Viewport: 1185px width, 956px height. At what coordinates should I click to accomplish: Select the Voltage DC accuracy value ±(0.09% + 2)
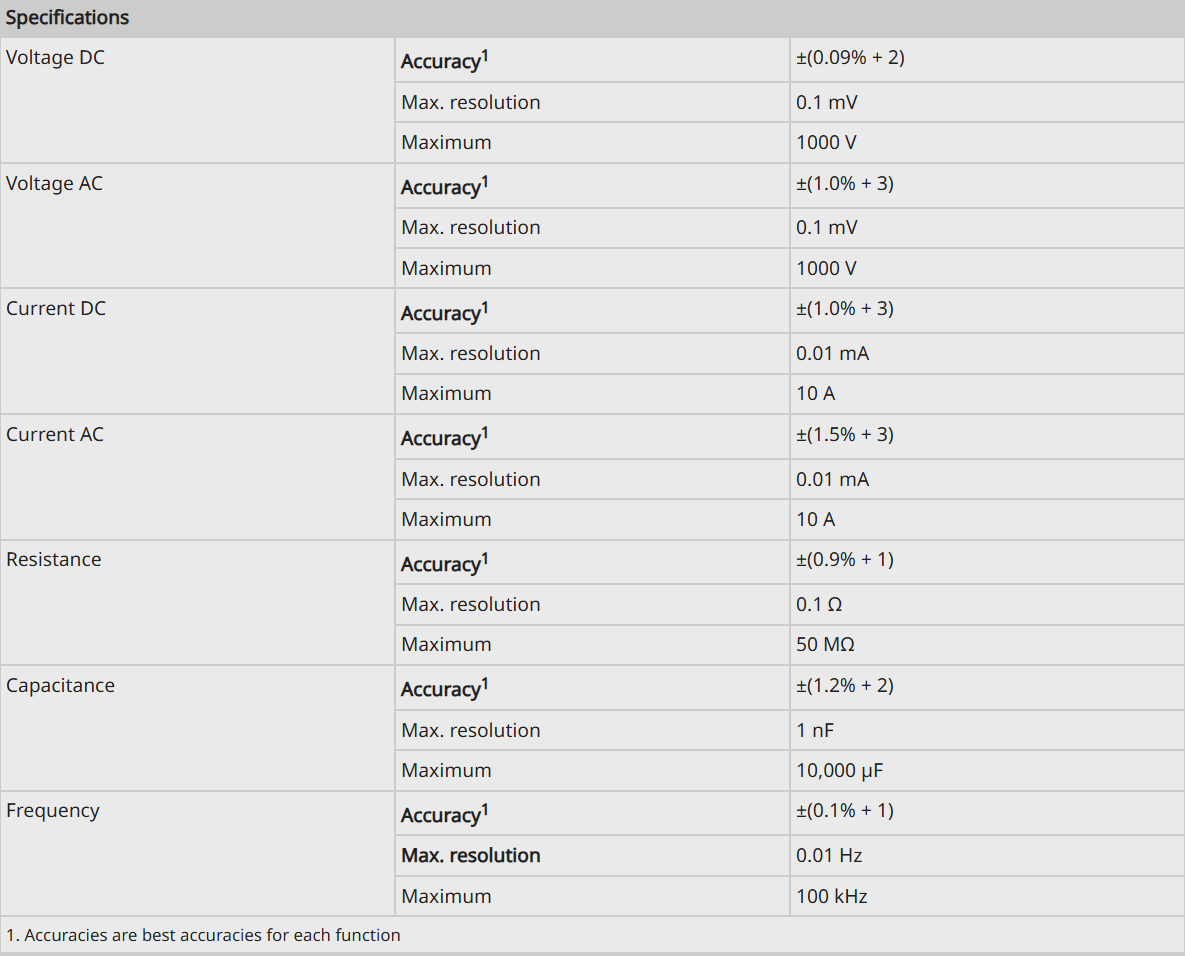point(850,57)
